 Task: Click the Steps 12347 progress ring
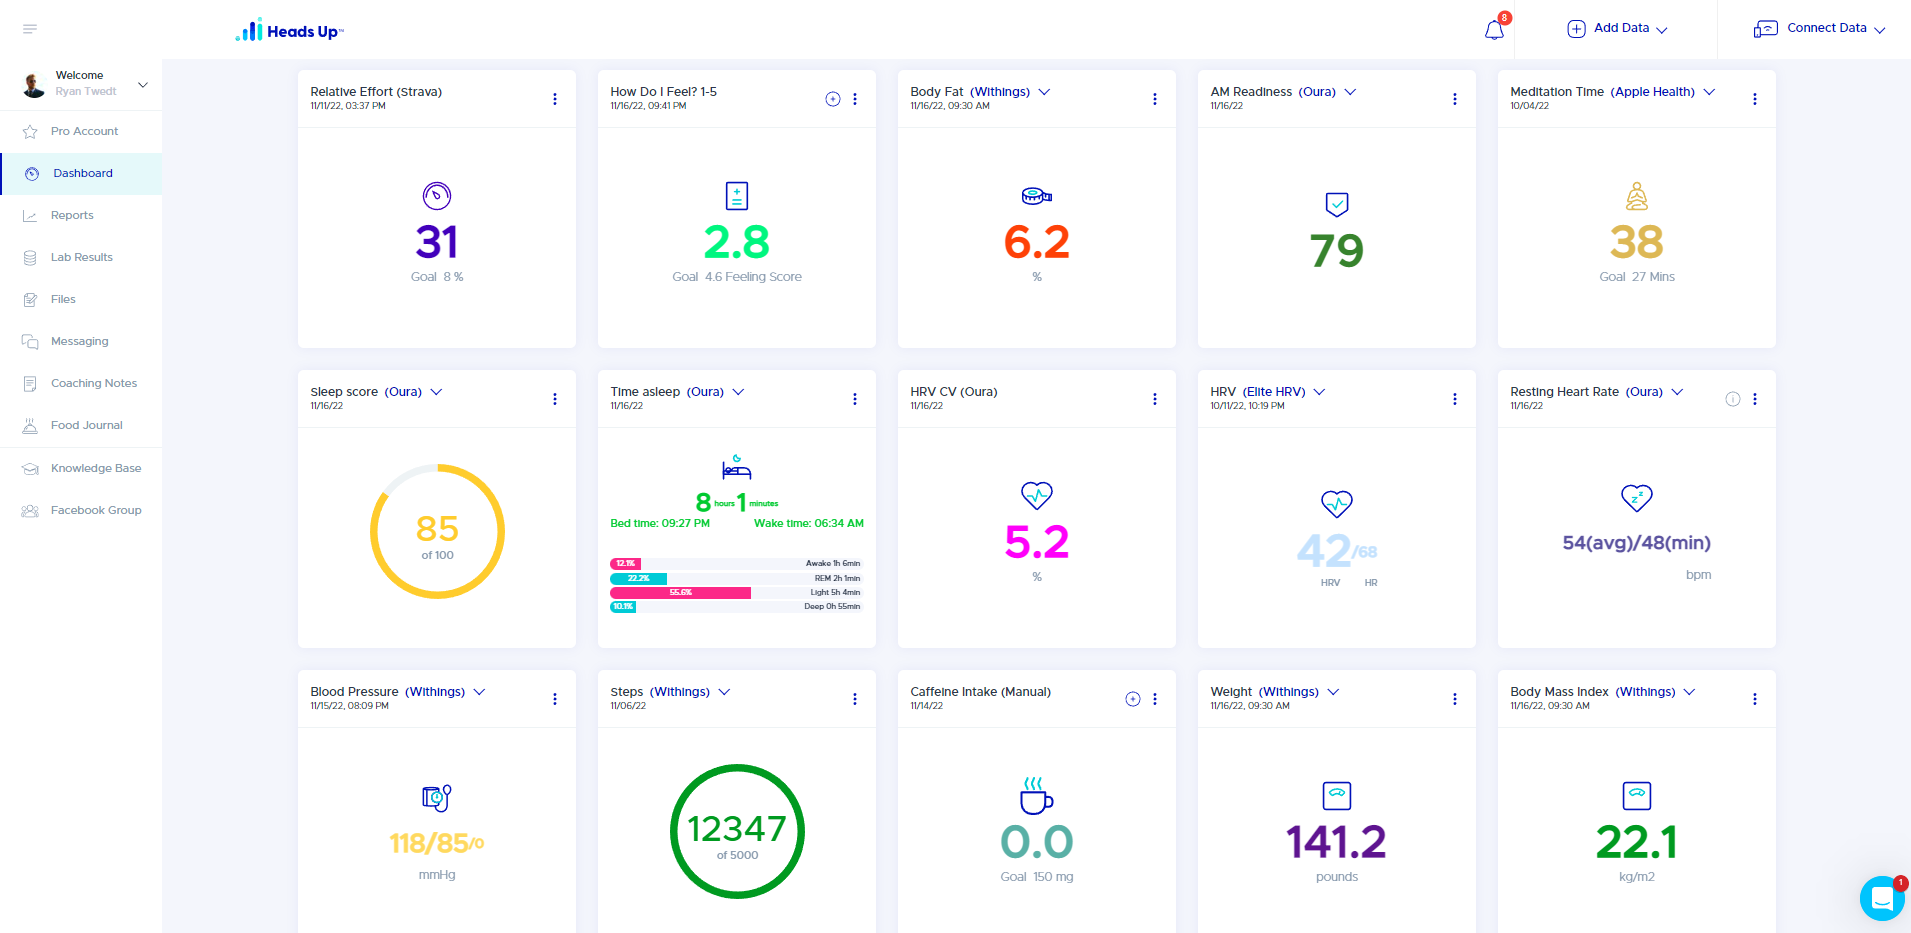point(737,831)
